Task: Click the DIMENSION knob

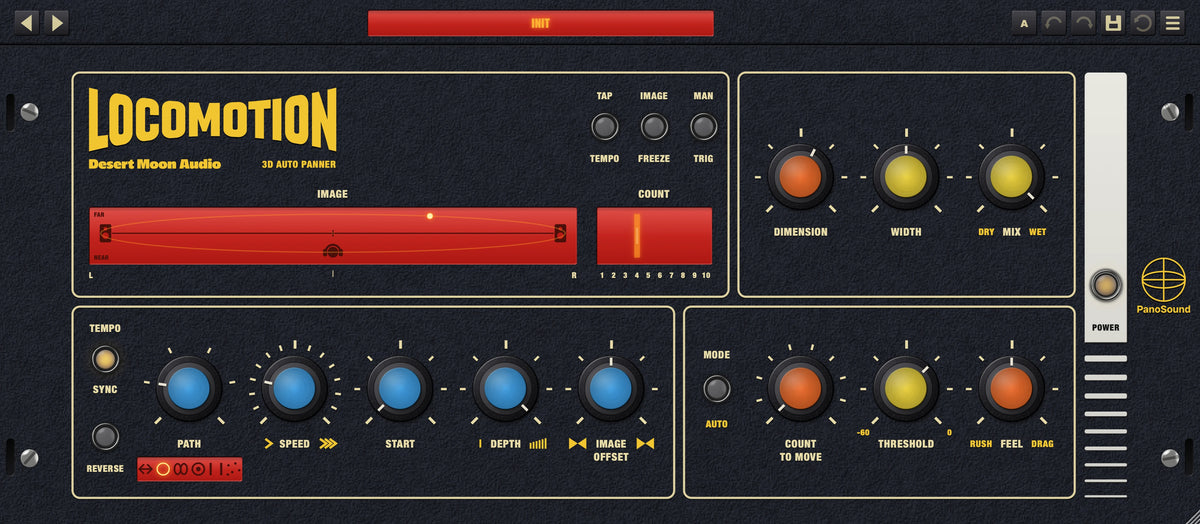Action: (800, 176)
